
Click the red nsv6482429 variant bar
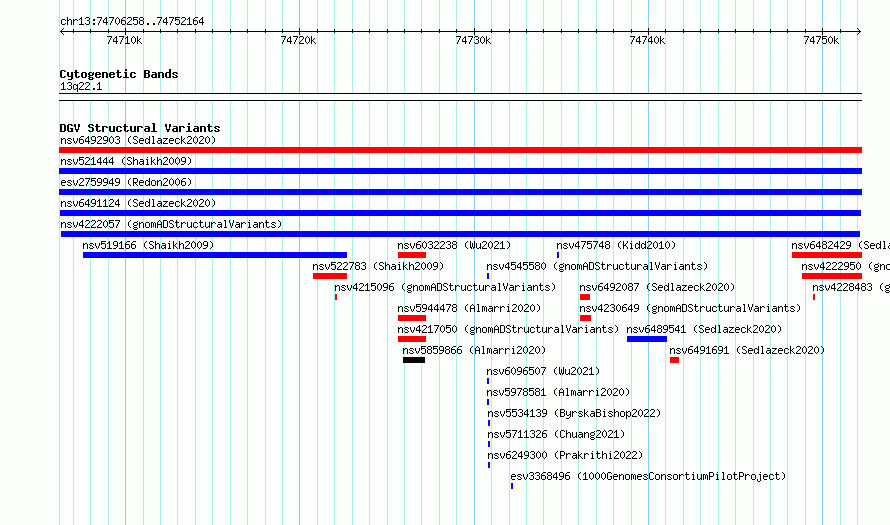coord(827,255)
